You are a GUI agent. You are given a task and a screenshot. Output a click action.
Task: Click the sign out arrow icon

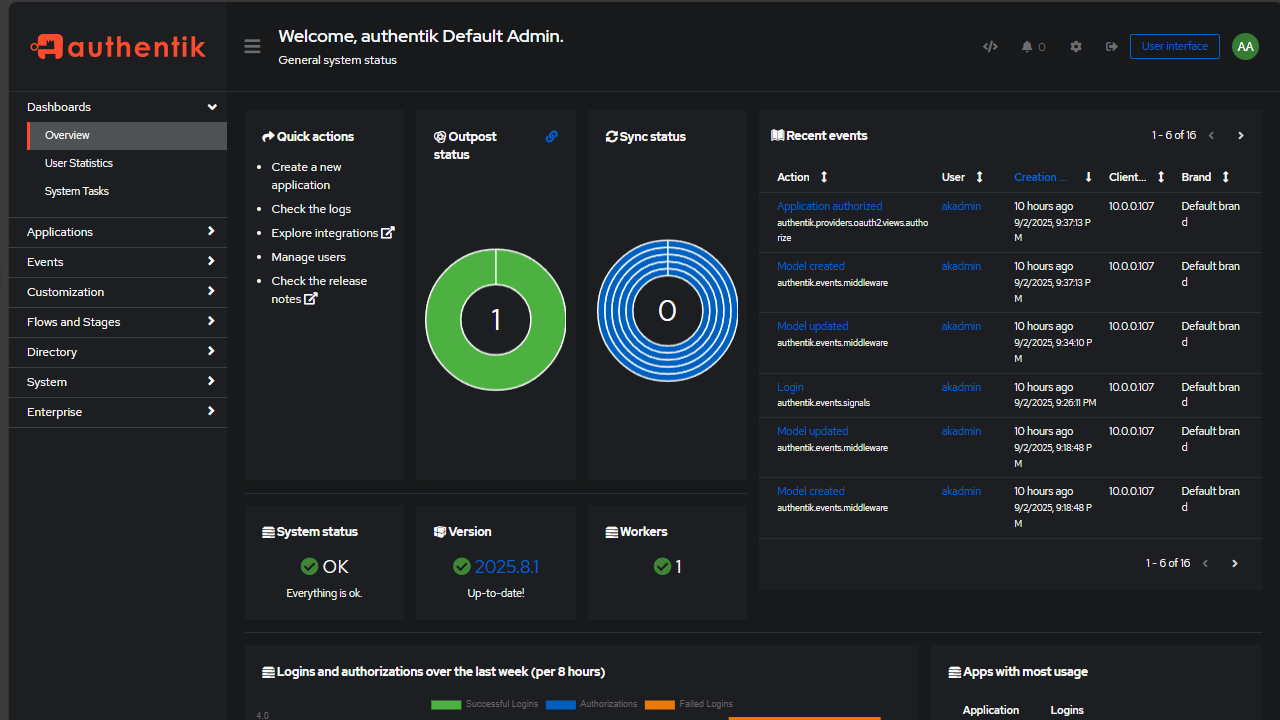pyautogui.click(x=1111, y=47)
